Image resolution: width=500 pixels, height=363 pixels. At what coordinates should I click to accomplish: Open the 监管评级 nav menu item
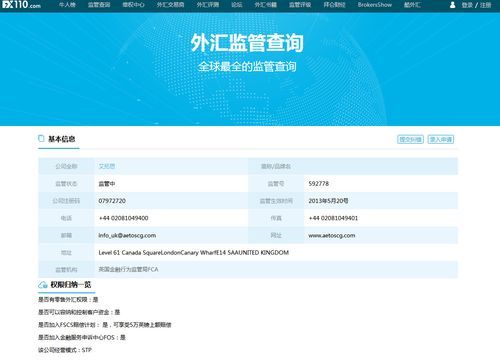pyautogui.click(x=300, y=5)
